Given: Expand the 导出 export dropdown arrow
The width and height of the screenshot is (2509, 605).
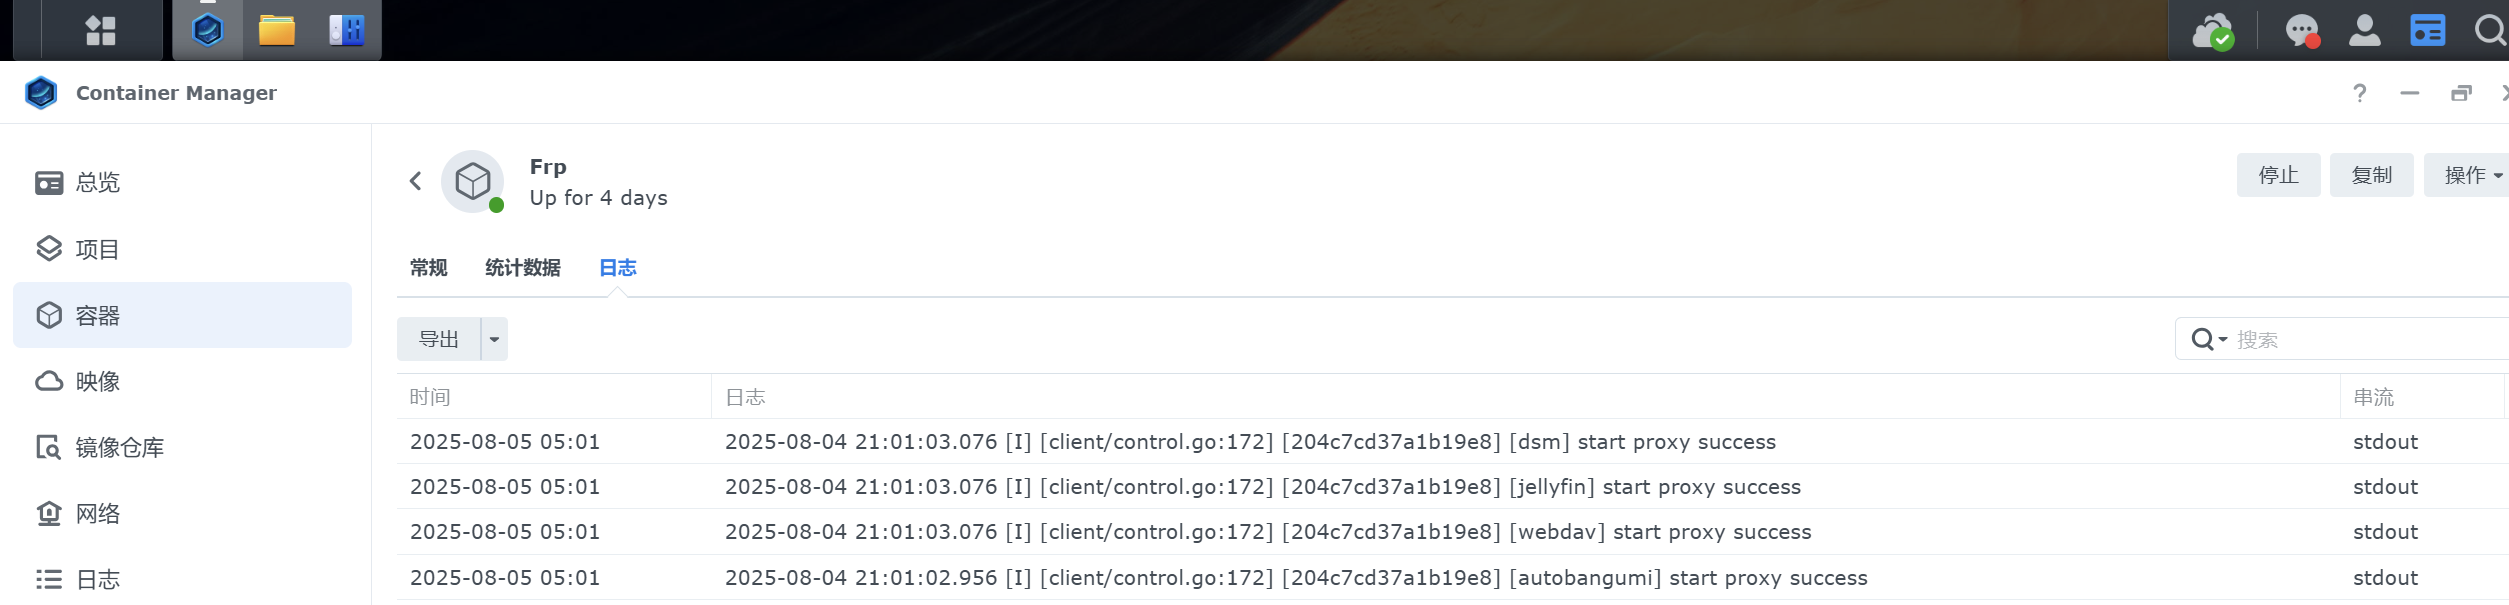Looking at the screenshot, I should [x=494, y=339].
